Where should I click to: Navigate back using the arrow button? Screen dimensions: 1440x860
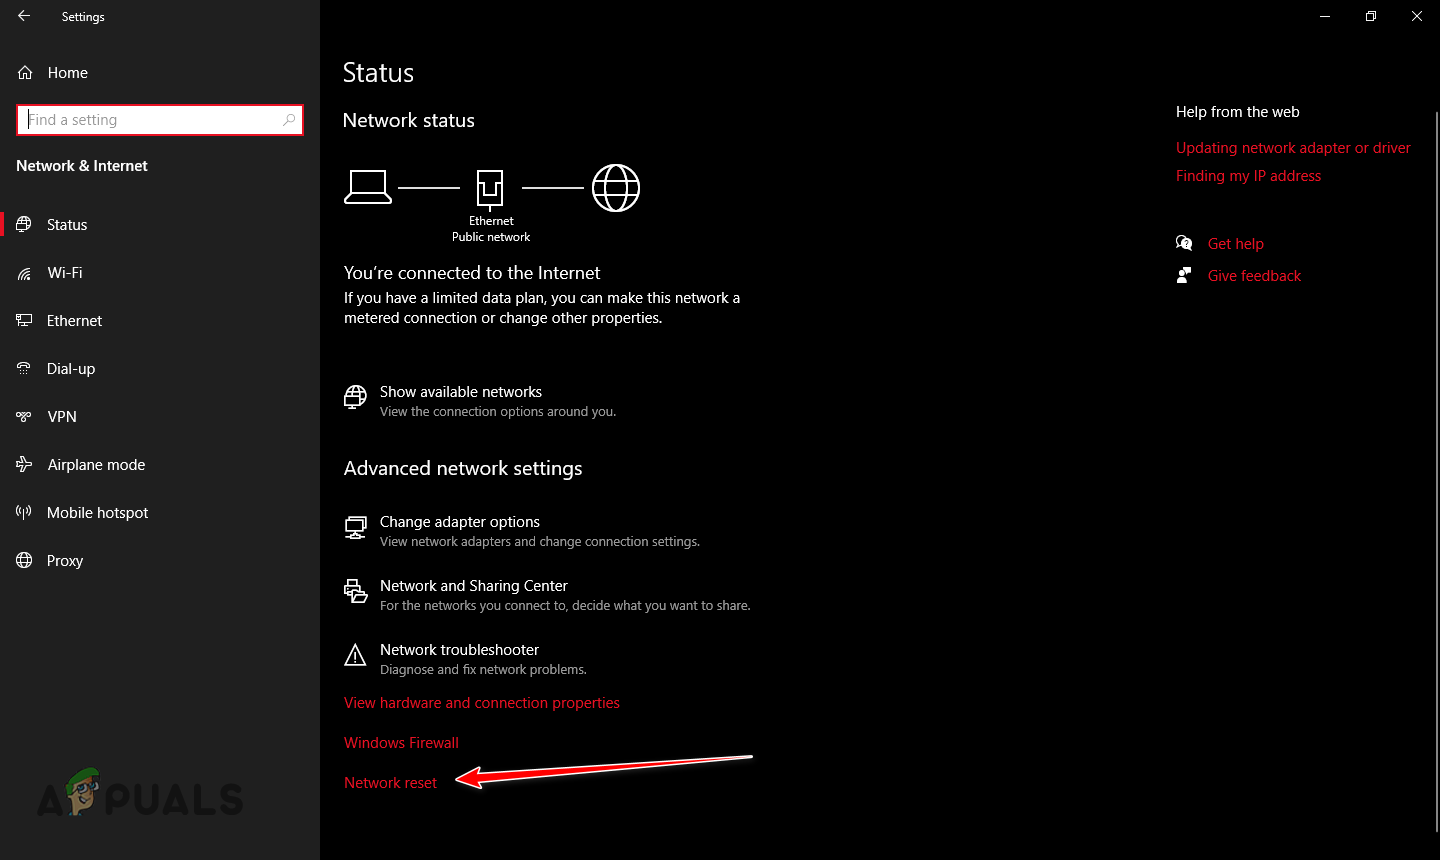click(22, 16)
